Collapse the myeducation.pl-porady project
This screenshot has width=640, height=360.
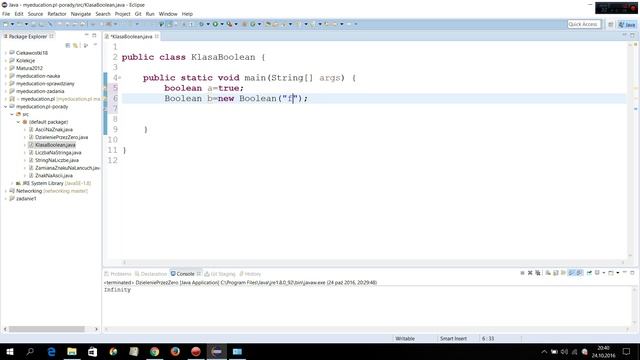point(6,107)
